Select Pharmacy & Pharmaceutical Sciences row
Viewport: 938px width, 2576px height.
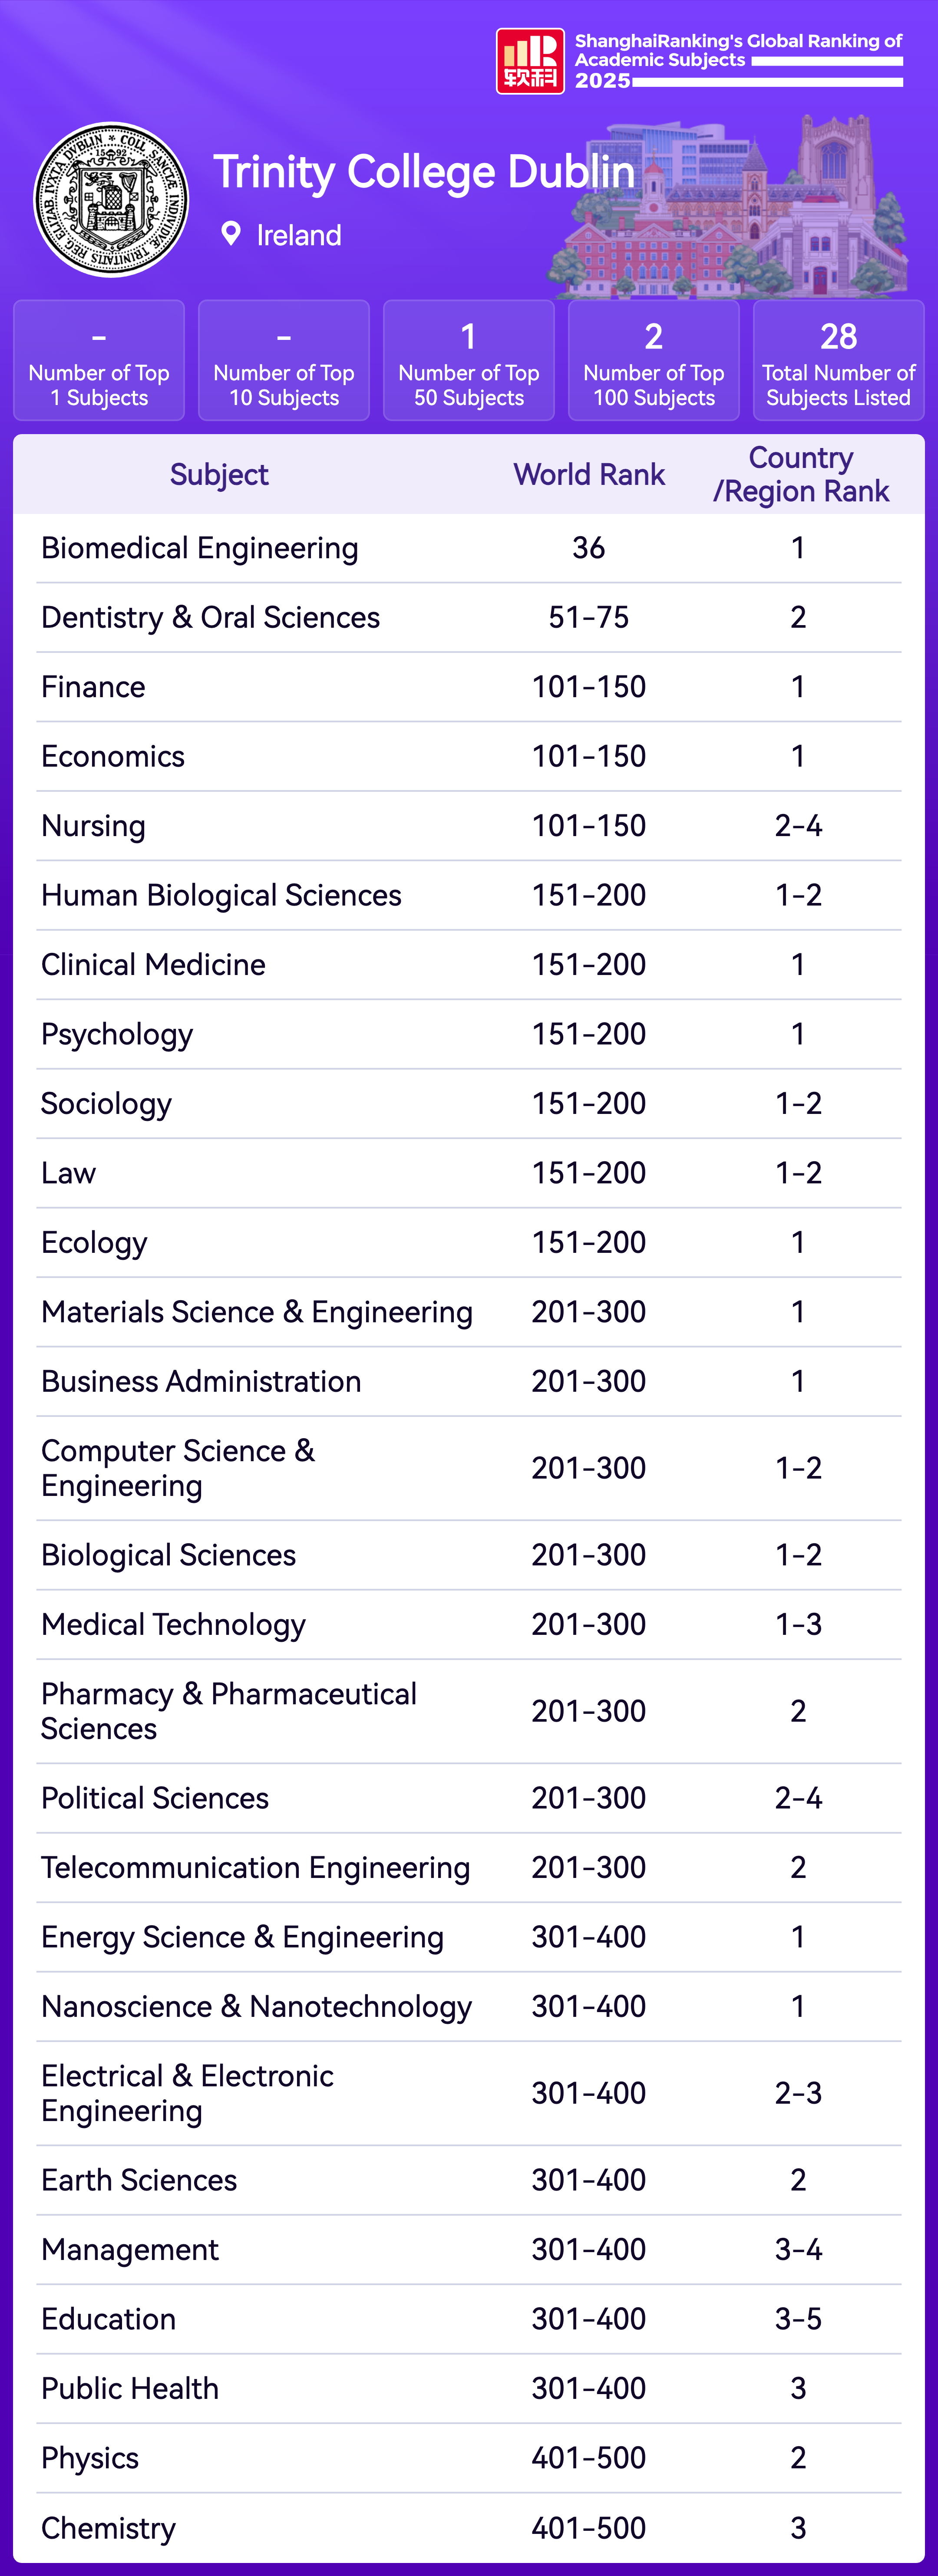[x=228, y=1711]
